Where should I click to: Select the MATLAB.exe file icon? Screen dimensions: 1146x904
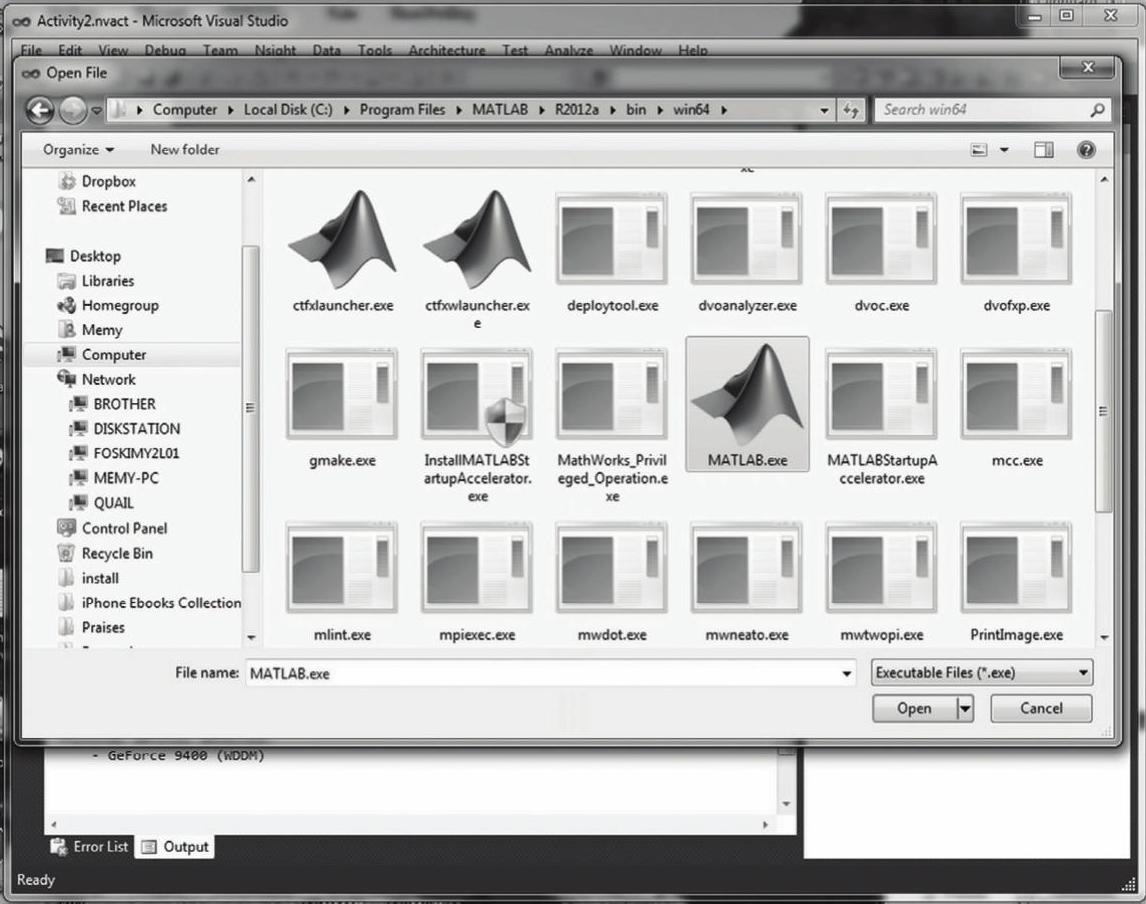click(x=747, y=395)
